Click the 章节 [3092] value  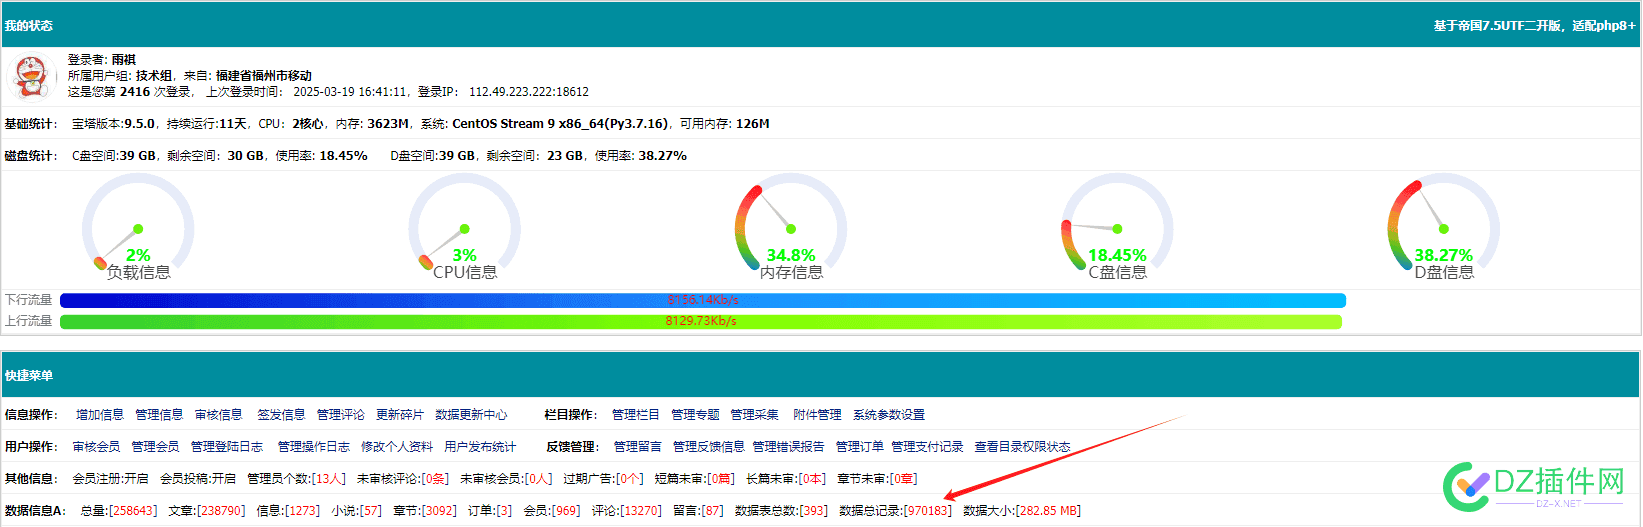click(x=438, y=511)
